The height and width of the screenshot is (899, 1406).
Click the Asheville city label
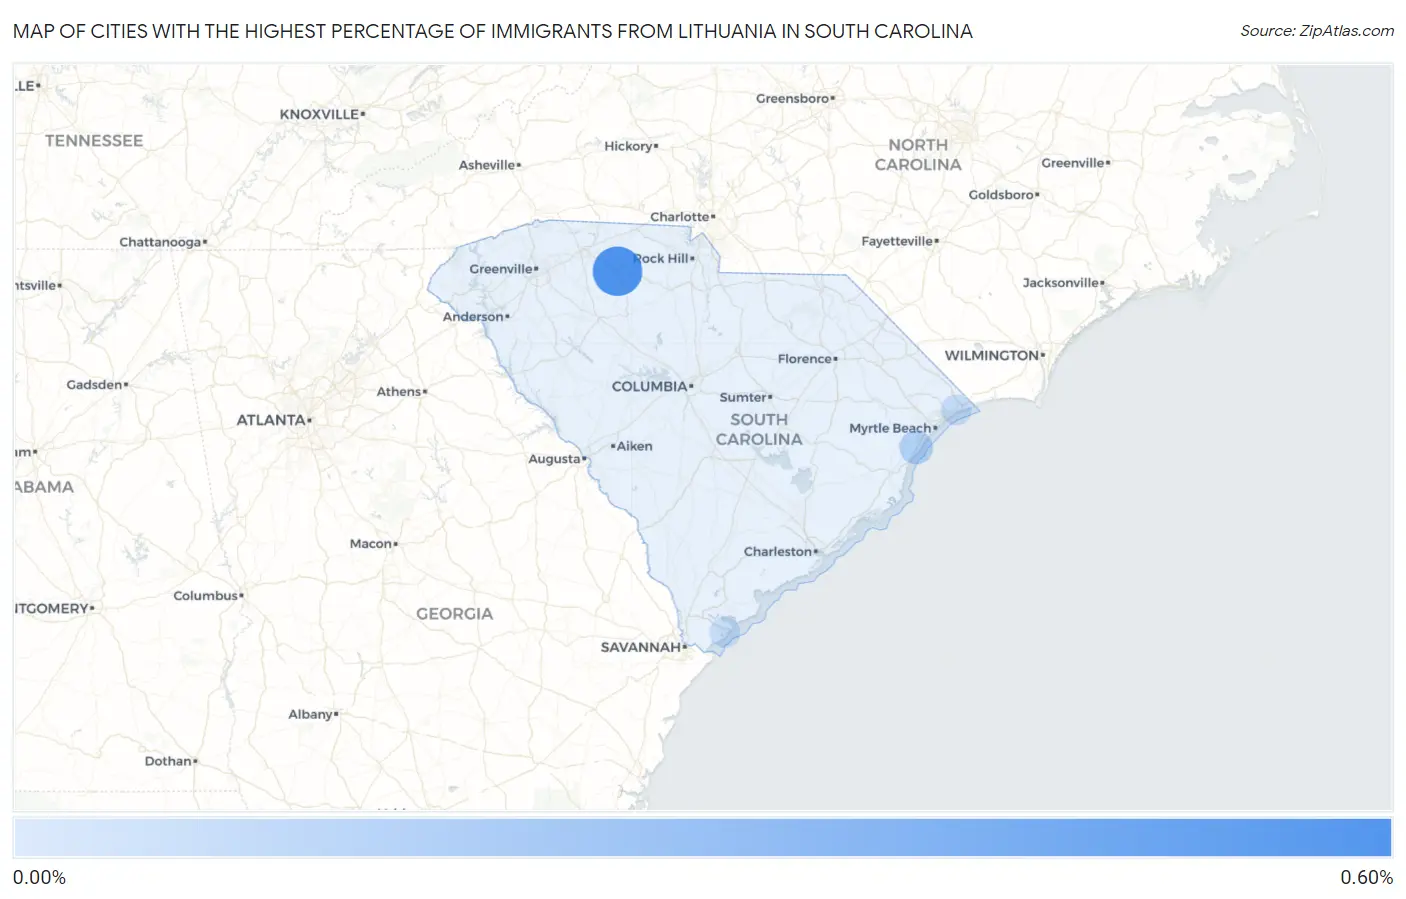tap(487, 165)
